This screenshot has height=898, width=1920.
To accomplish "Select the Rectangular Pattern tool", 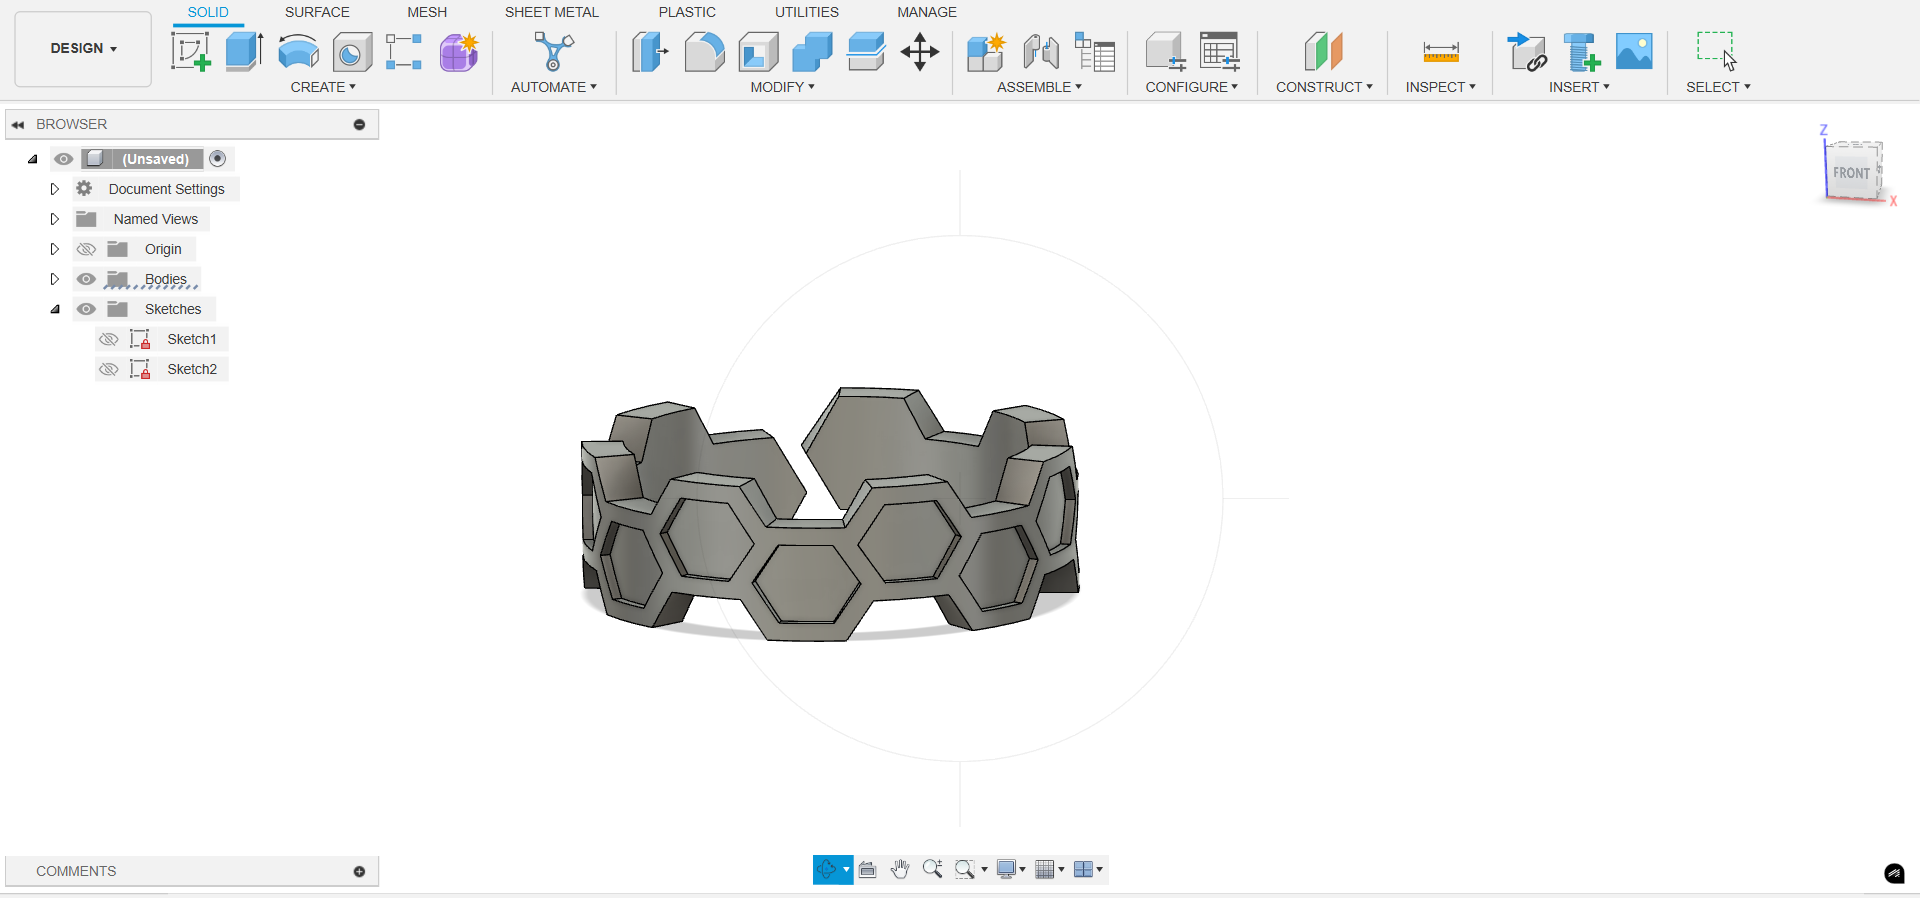I will (x=404, y=51).
